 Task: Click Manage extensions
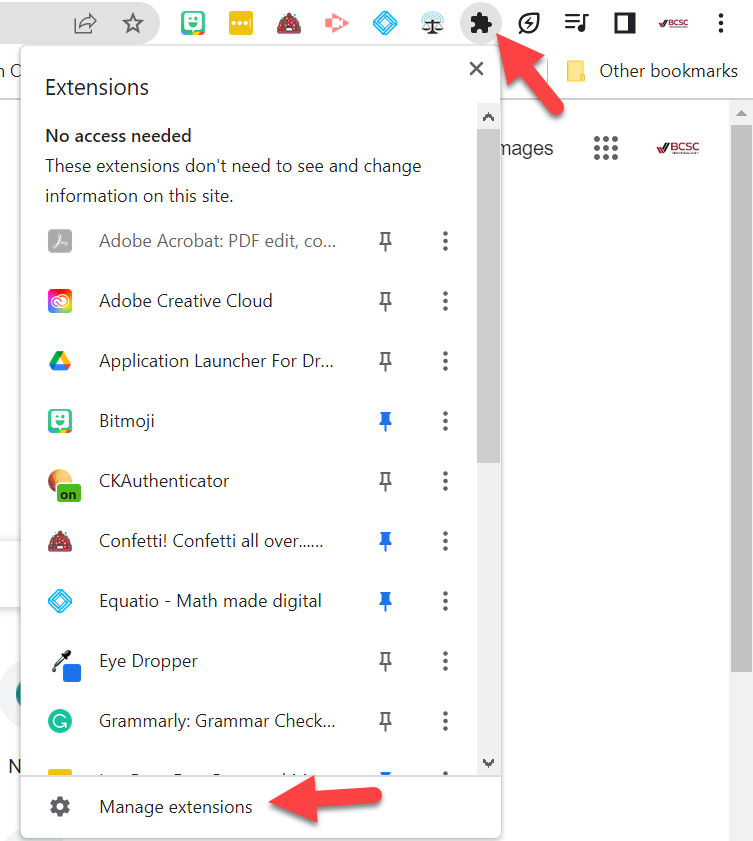click(176, 807)
